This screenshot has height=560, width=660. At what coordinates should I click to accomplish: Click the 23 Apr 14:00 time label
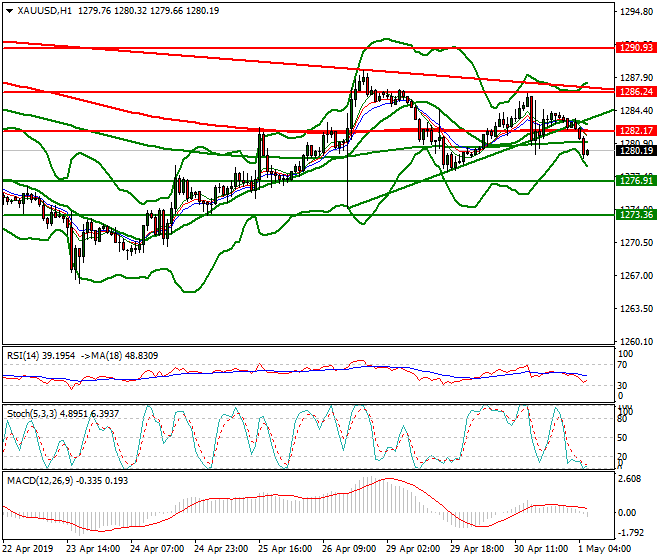click(93, 549)
